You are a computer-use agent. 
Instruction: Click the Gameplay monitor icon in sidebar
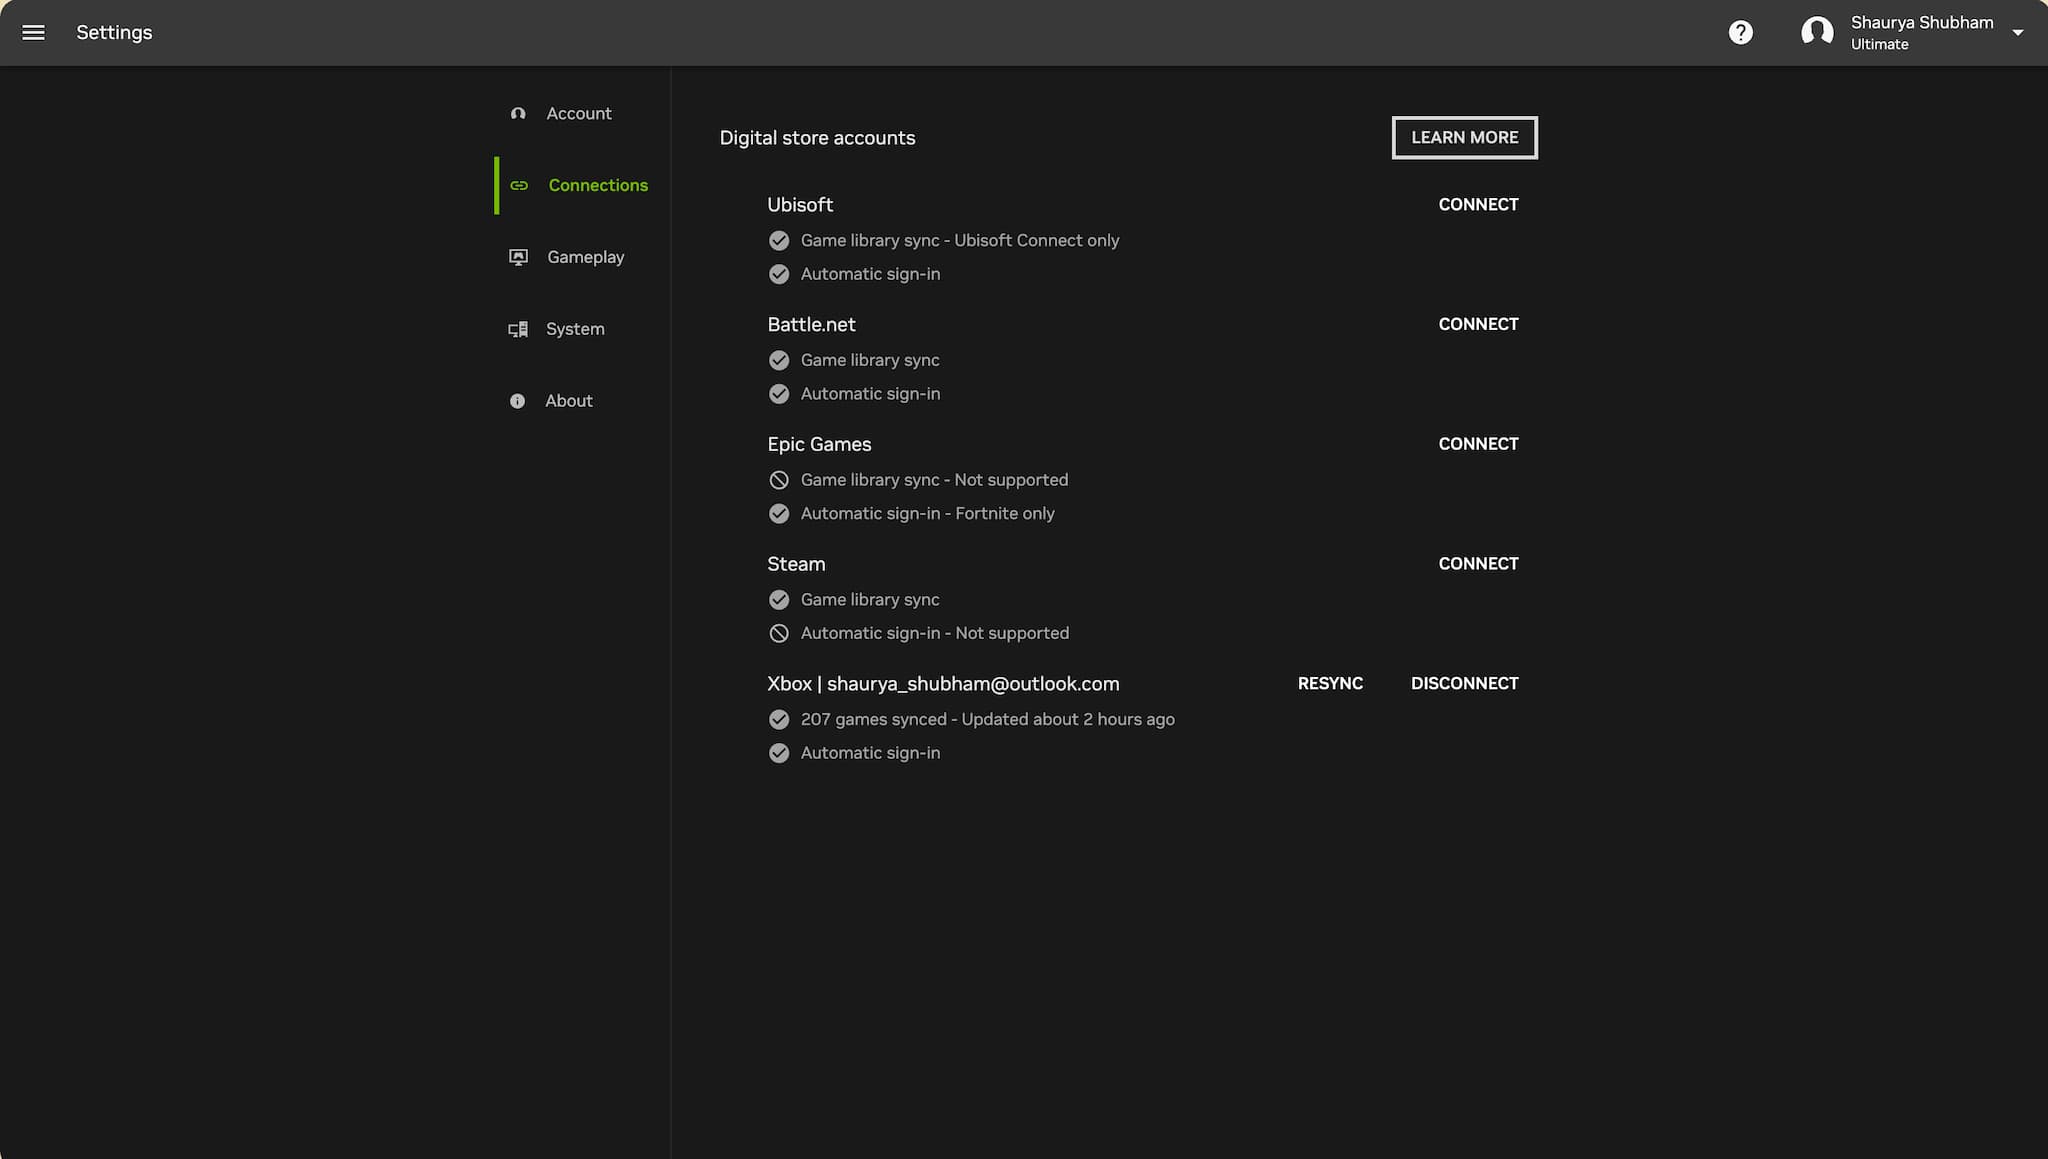[518, 257]
